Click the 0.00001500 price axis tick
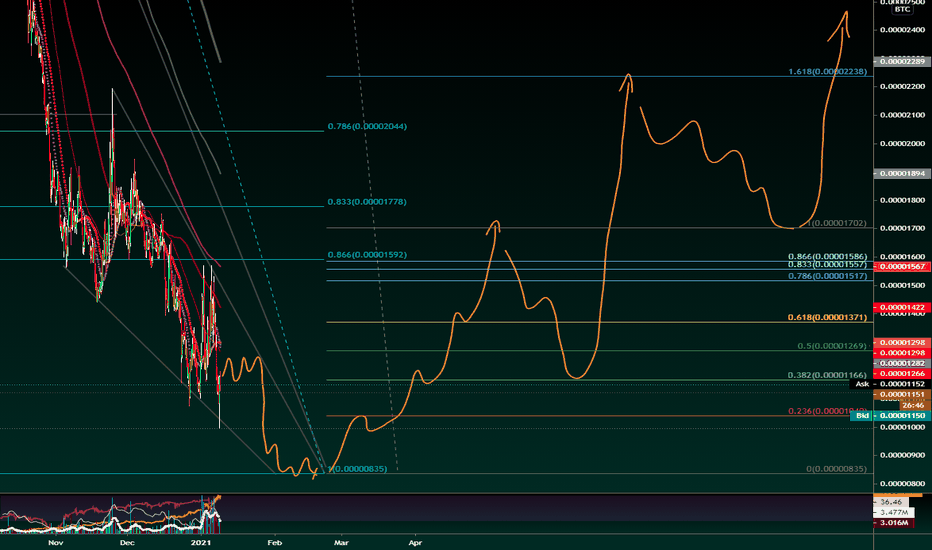This screenshot has height=550, width=932. tap(902, 285)
